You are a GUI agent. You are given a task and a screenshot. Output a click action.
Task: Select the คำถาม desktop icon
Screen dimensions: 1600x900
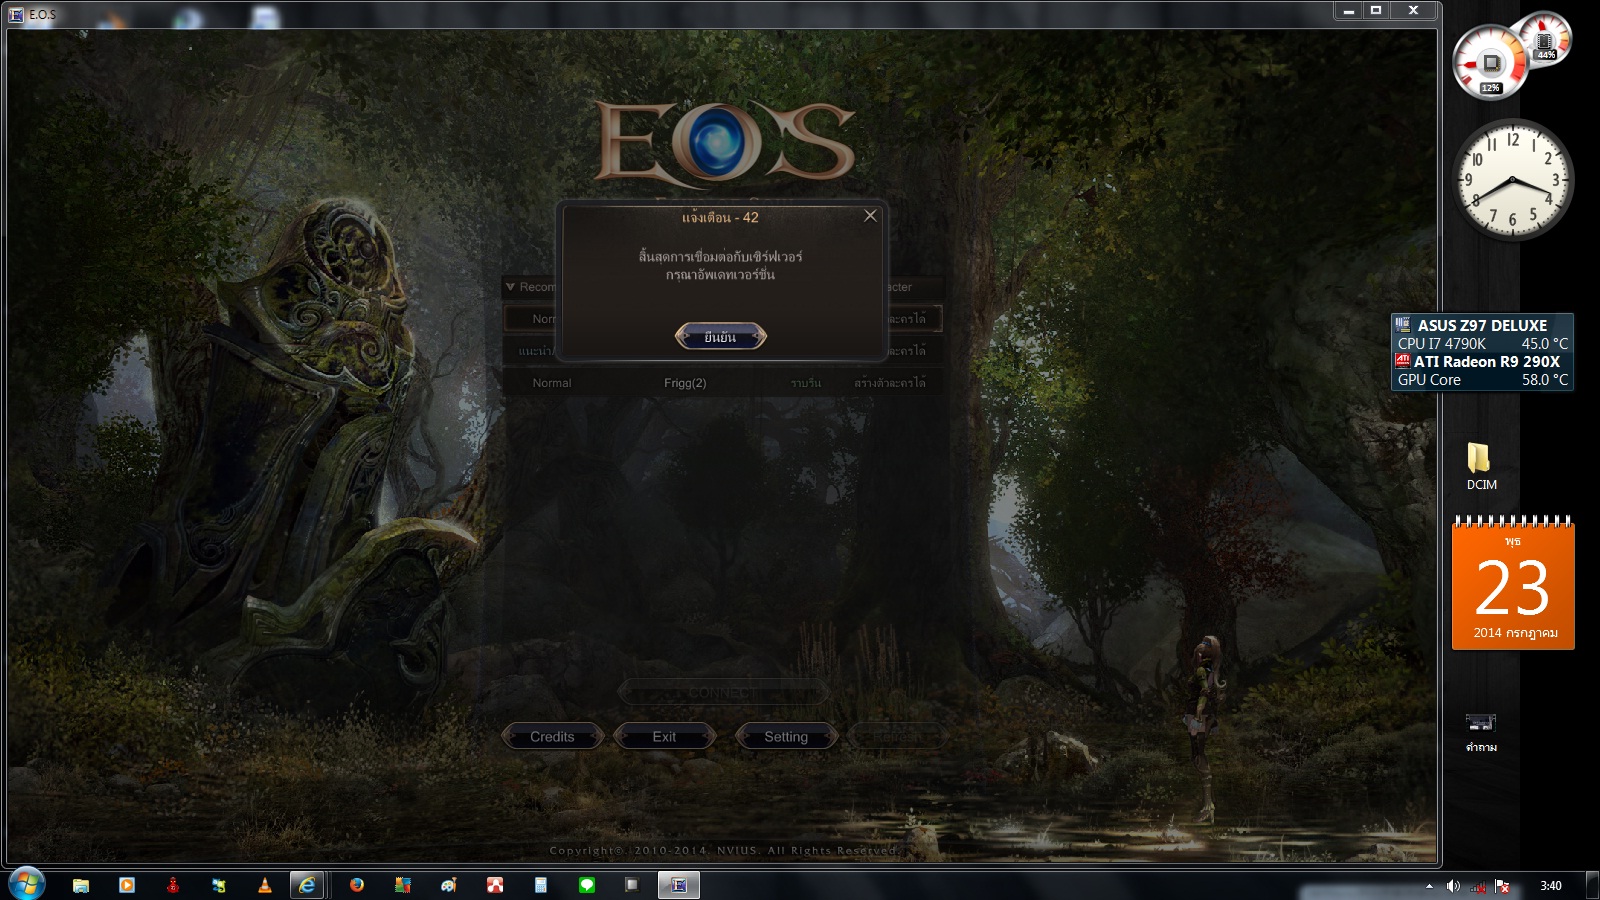1481,732
